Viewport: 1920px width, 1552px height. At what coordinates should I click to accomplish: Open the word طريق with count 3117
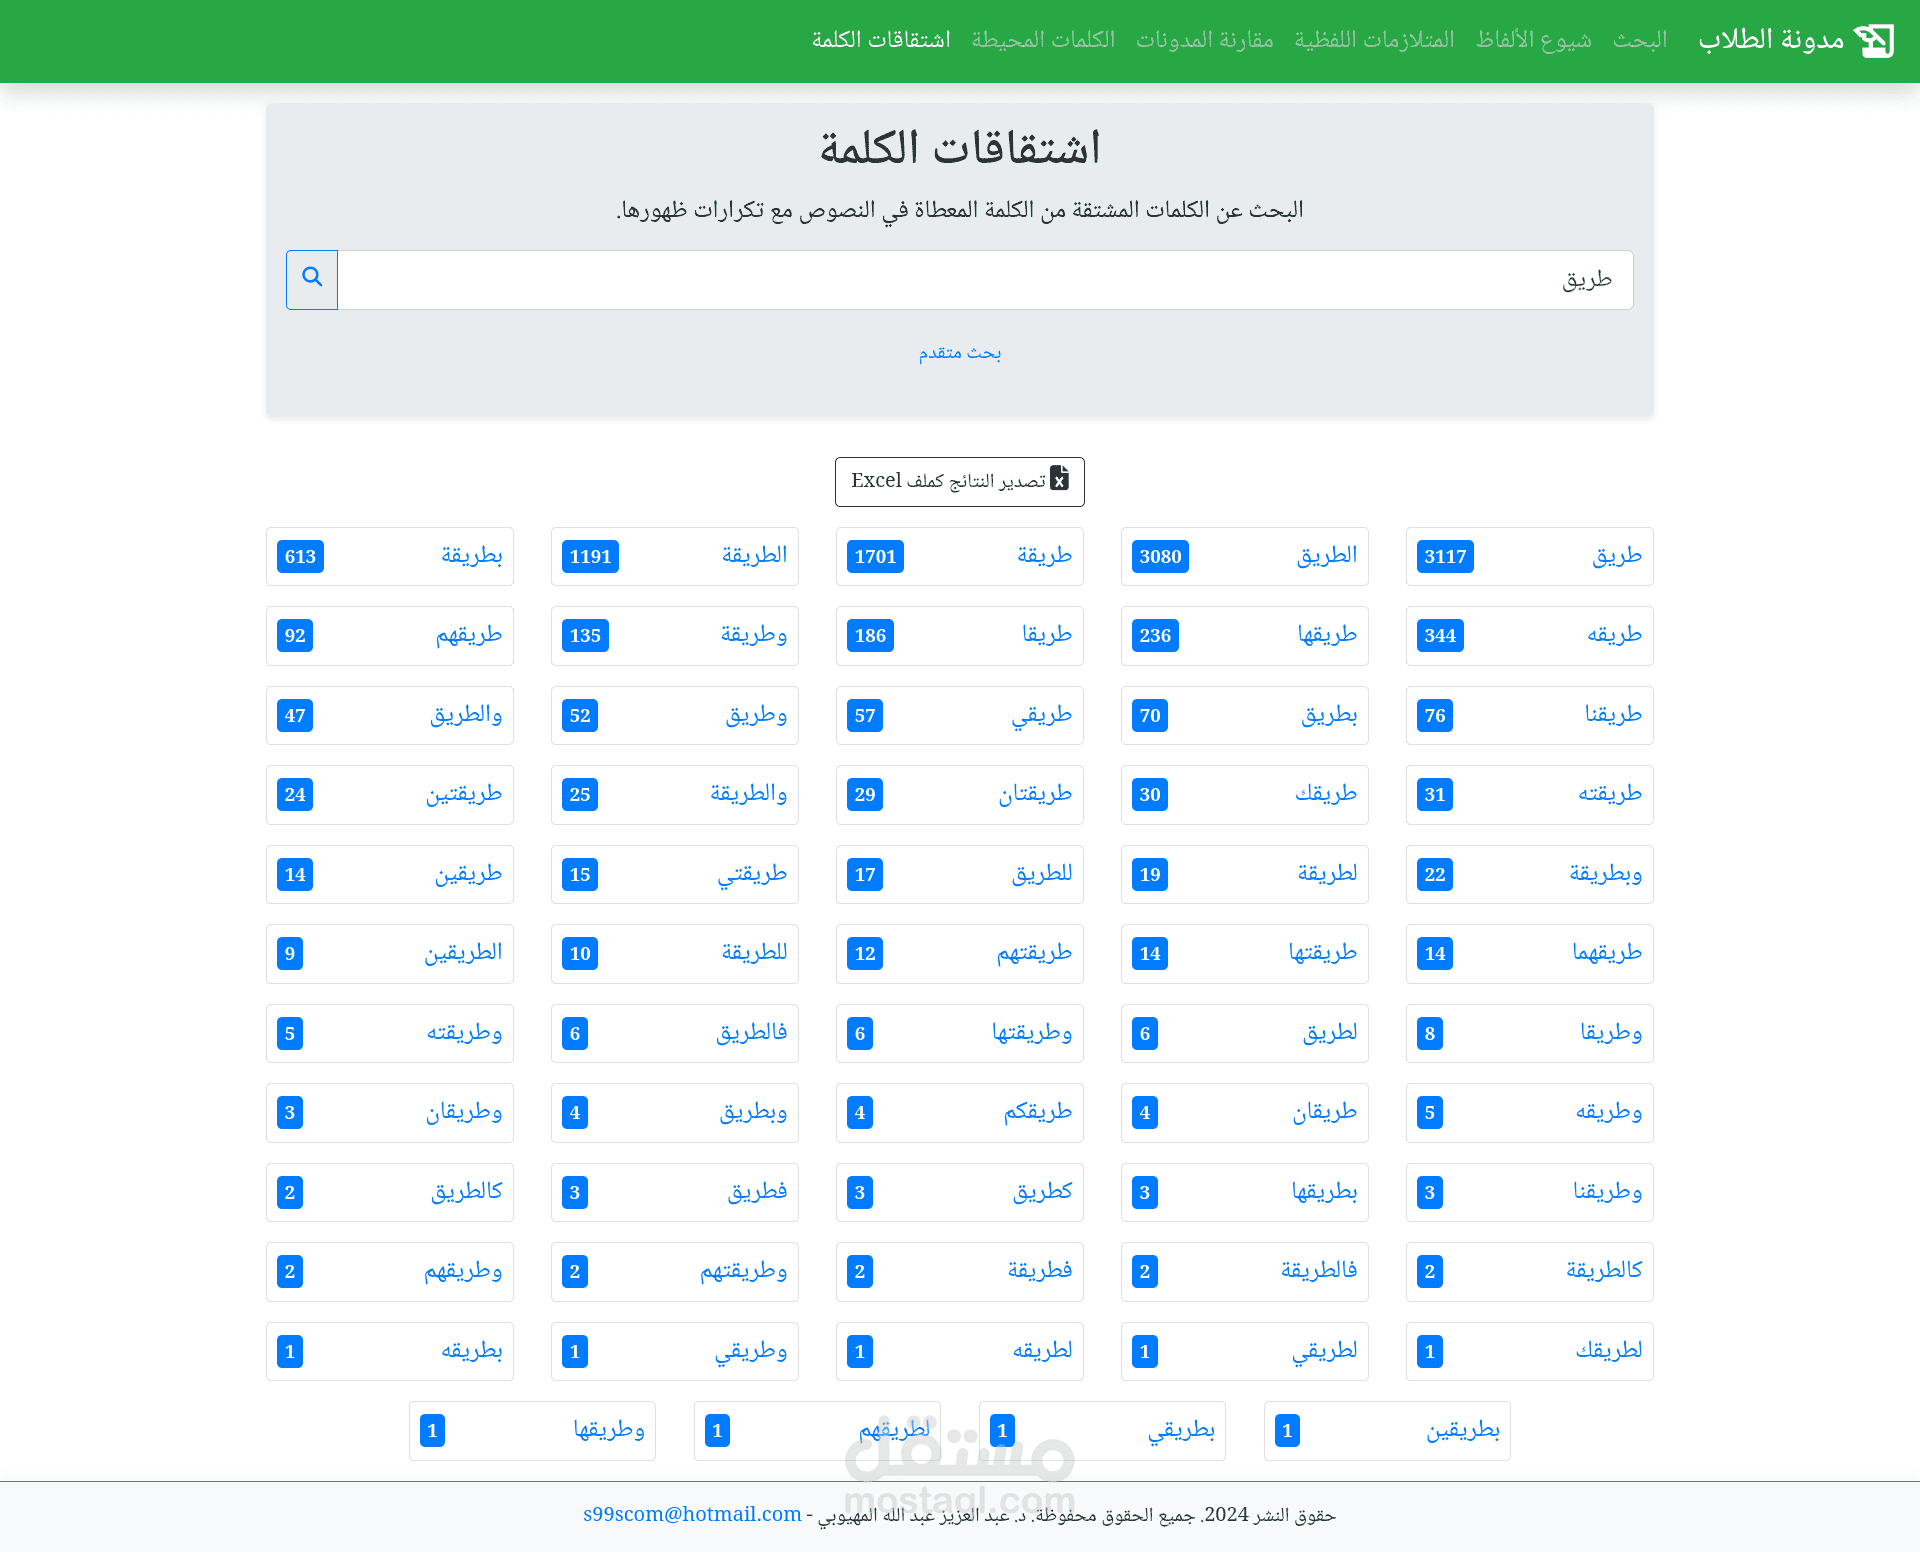click(1616, 556)
